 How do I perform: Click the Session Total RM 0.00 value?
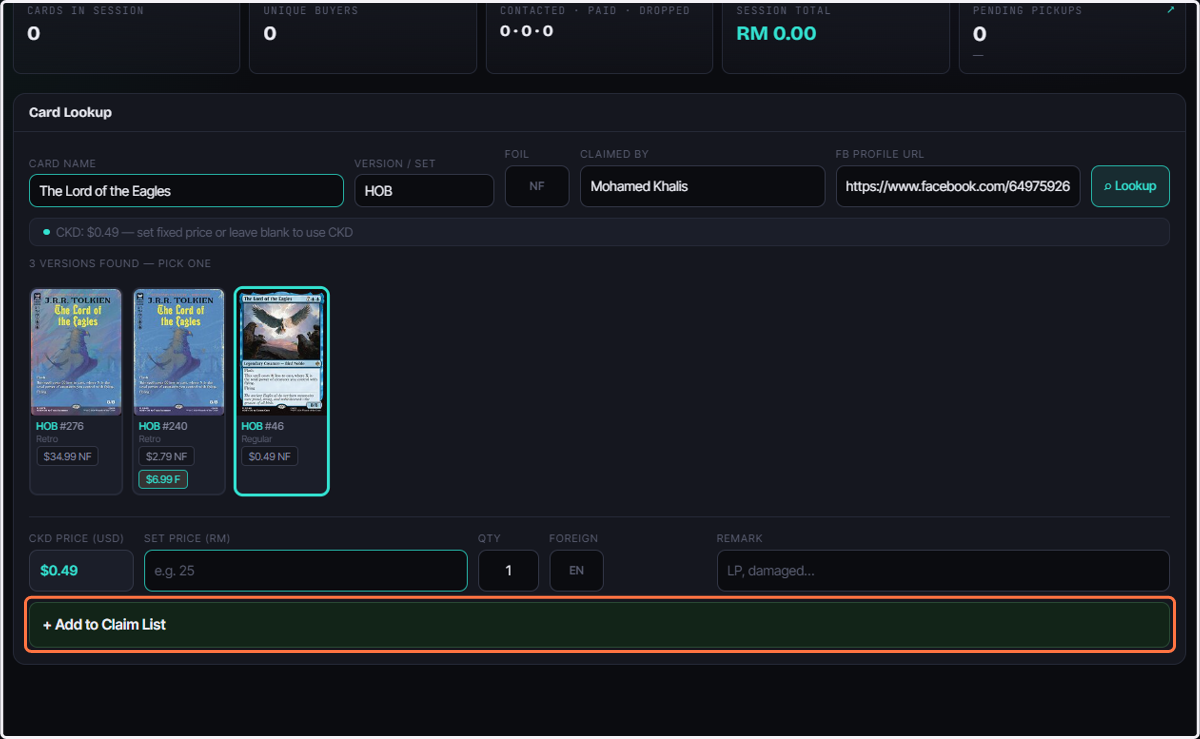[776, 33]
